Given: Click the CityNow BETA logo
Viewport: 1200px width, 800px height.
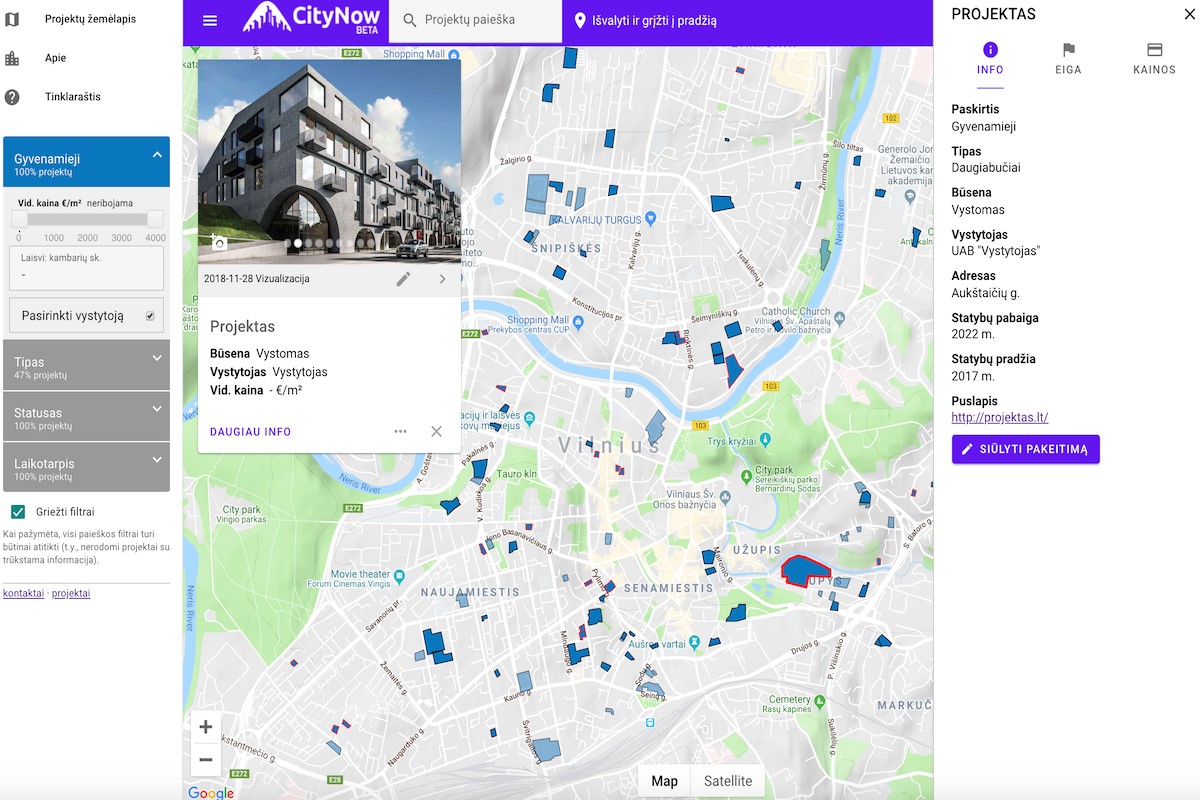Looking at the screenshot, I should point(311,18).
